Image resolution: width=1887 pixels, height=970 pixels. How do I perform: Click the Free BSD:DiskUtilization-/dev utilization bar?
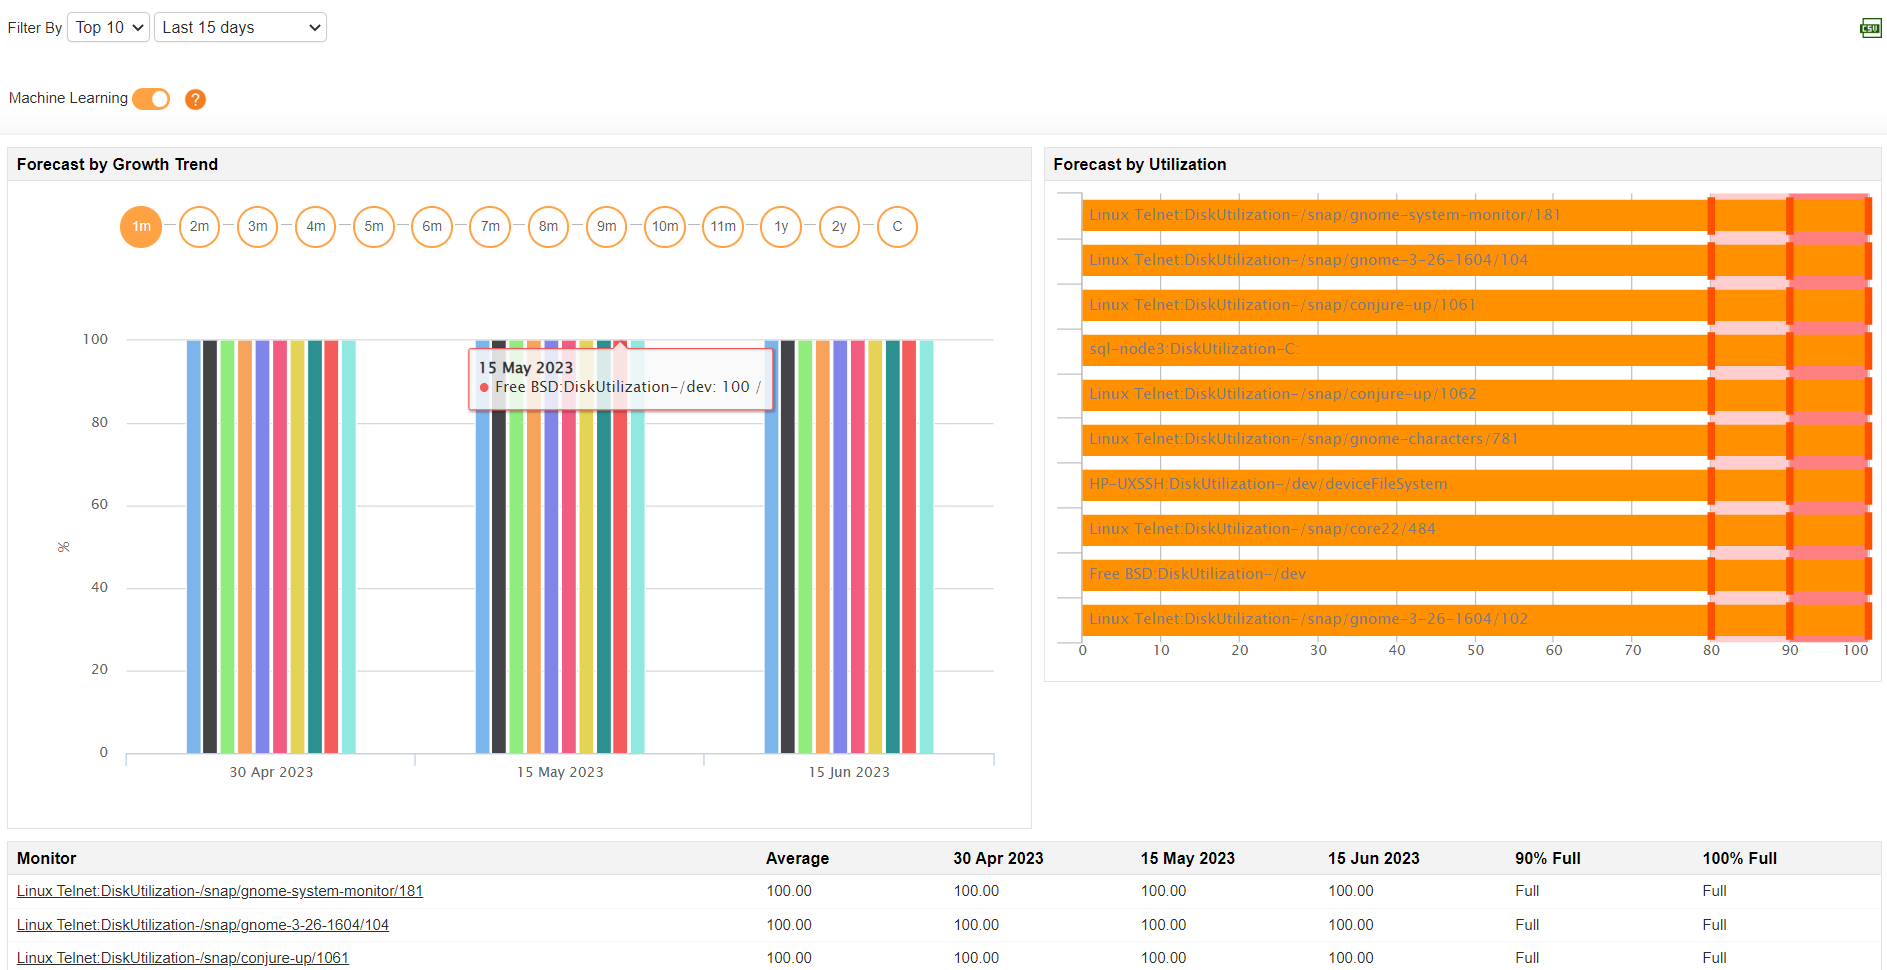pyautogui.click(x=1400, y=573)
